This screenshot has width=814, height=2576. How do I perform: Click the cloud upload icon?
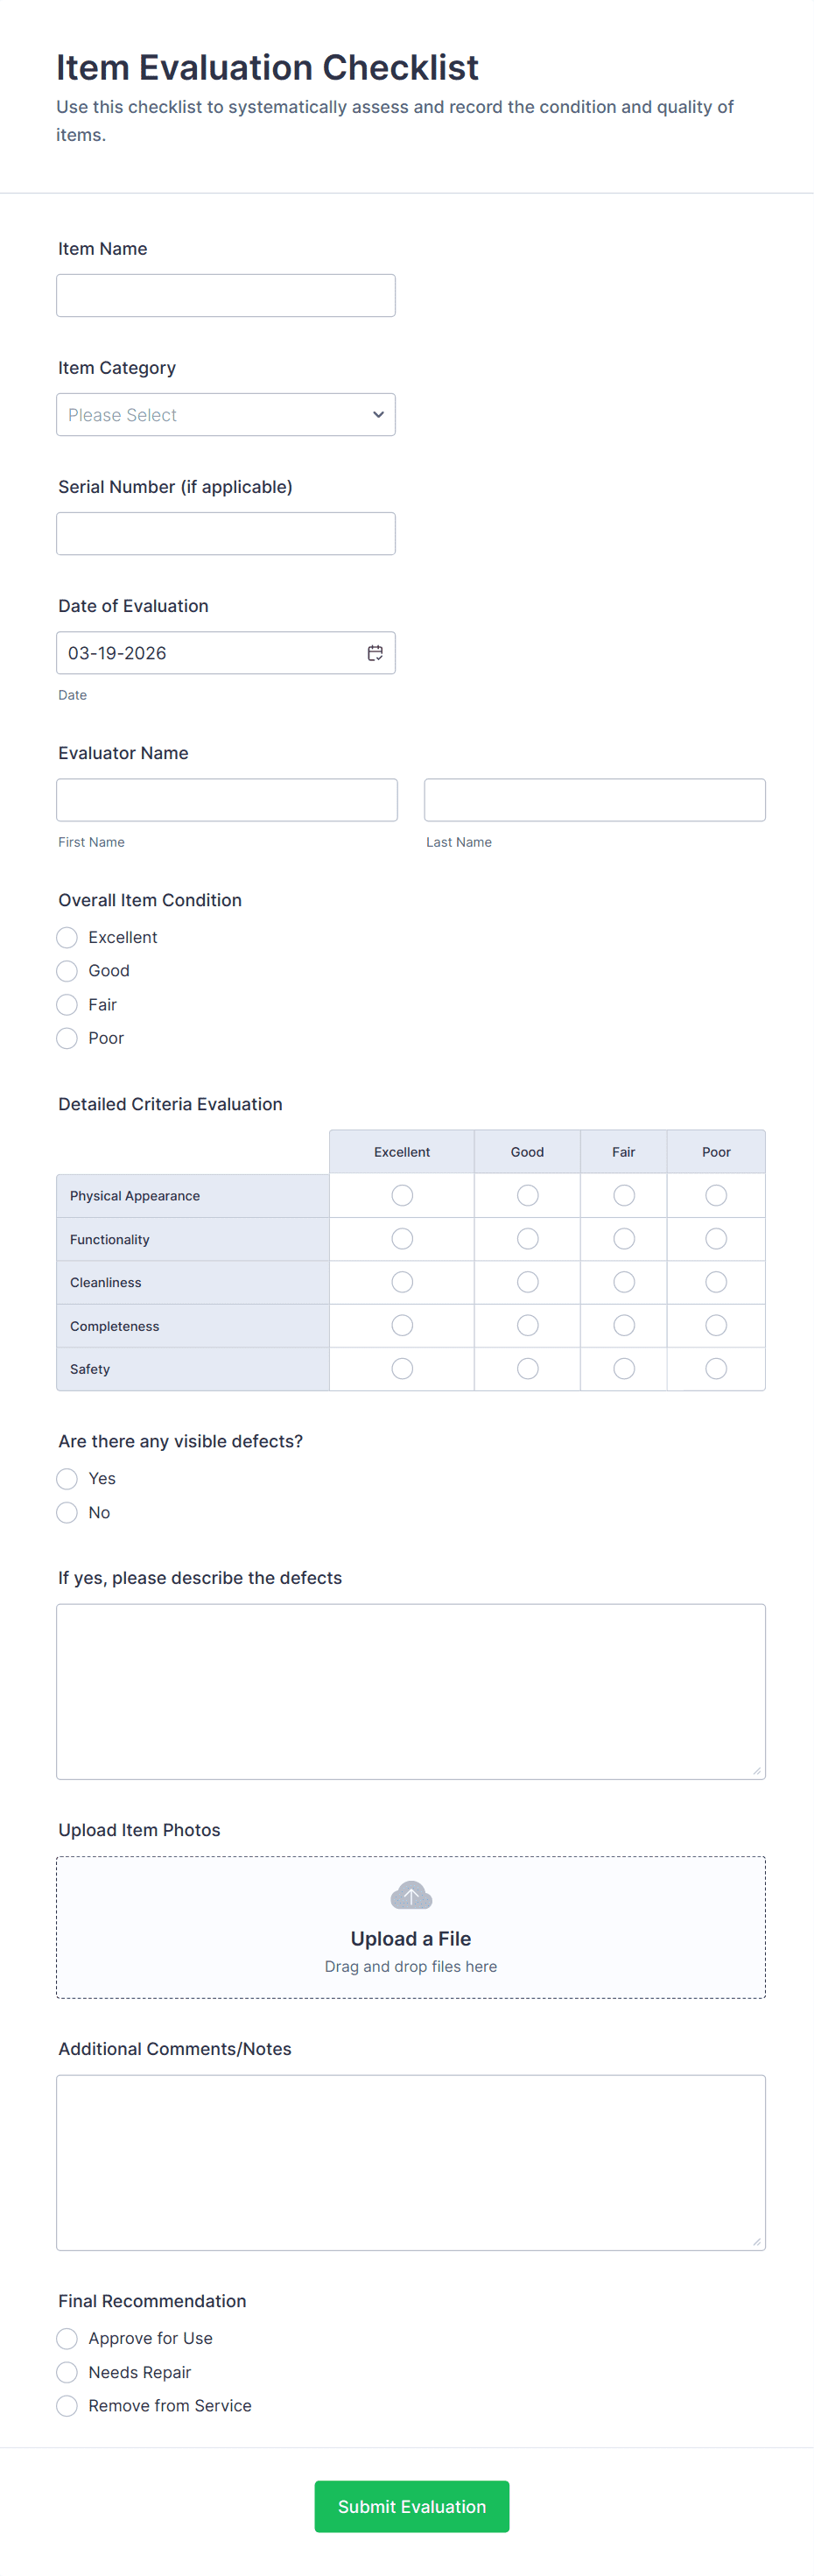click(410, 1894)
